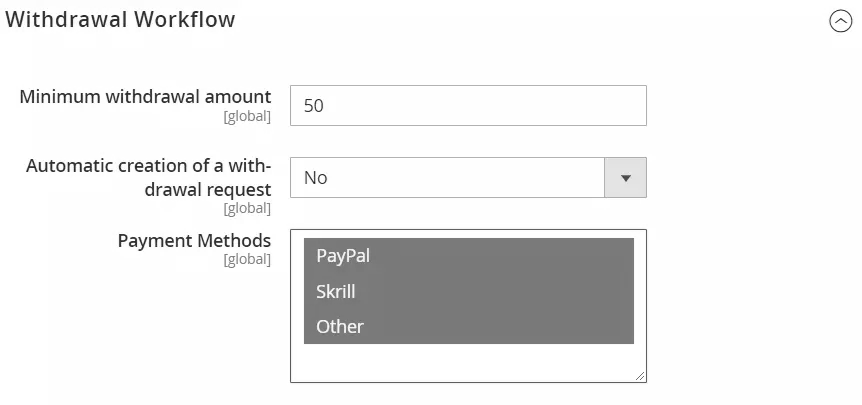Image resolution: width=862 pixels, height=405 pixels.
Task: Click the value 50 in the amount field
Action: pyautogui.click(x=314, y=105)
